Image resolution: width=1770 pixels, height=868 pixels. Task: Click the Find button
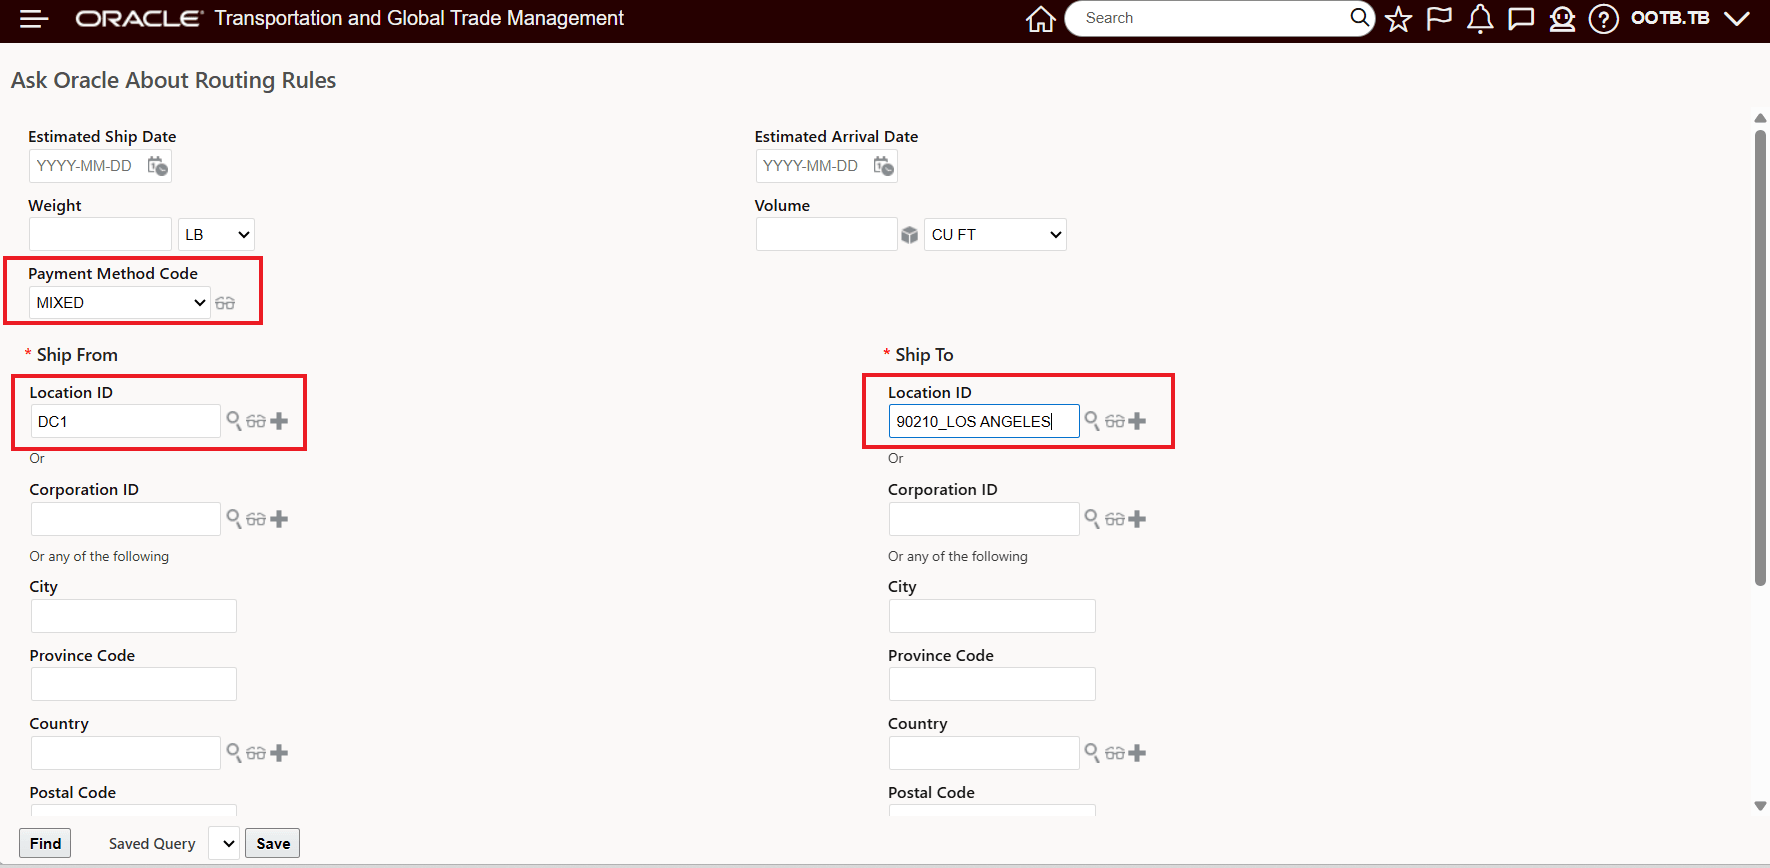pyautogui.click(x=46, y=843)
